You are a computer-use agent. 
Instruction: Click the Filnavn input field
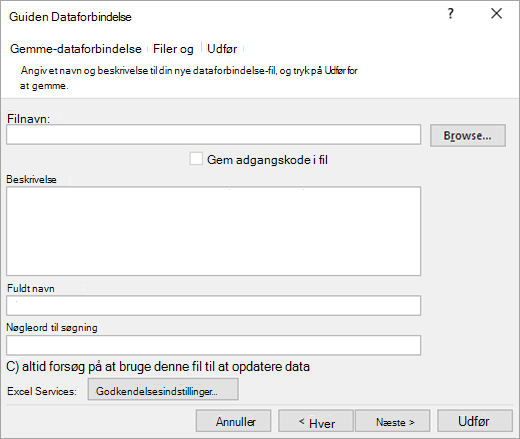pyautogui.click(x=213, y=135)
